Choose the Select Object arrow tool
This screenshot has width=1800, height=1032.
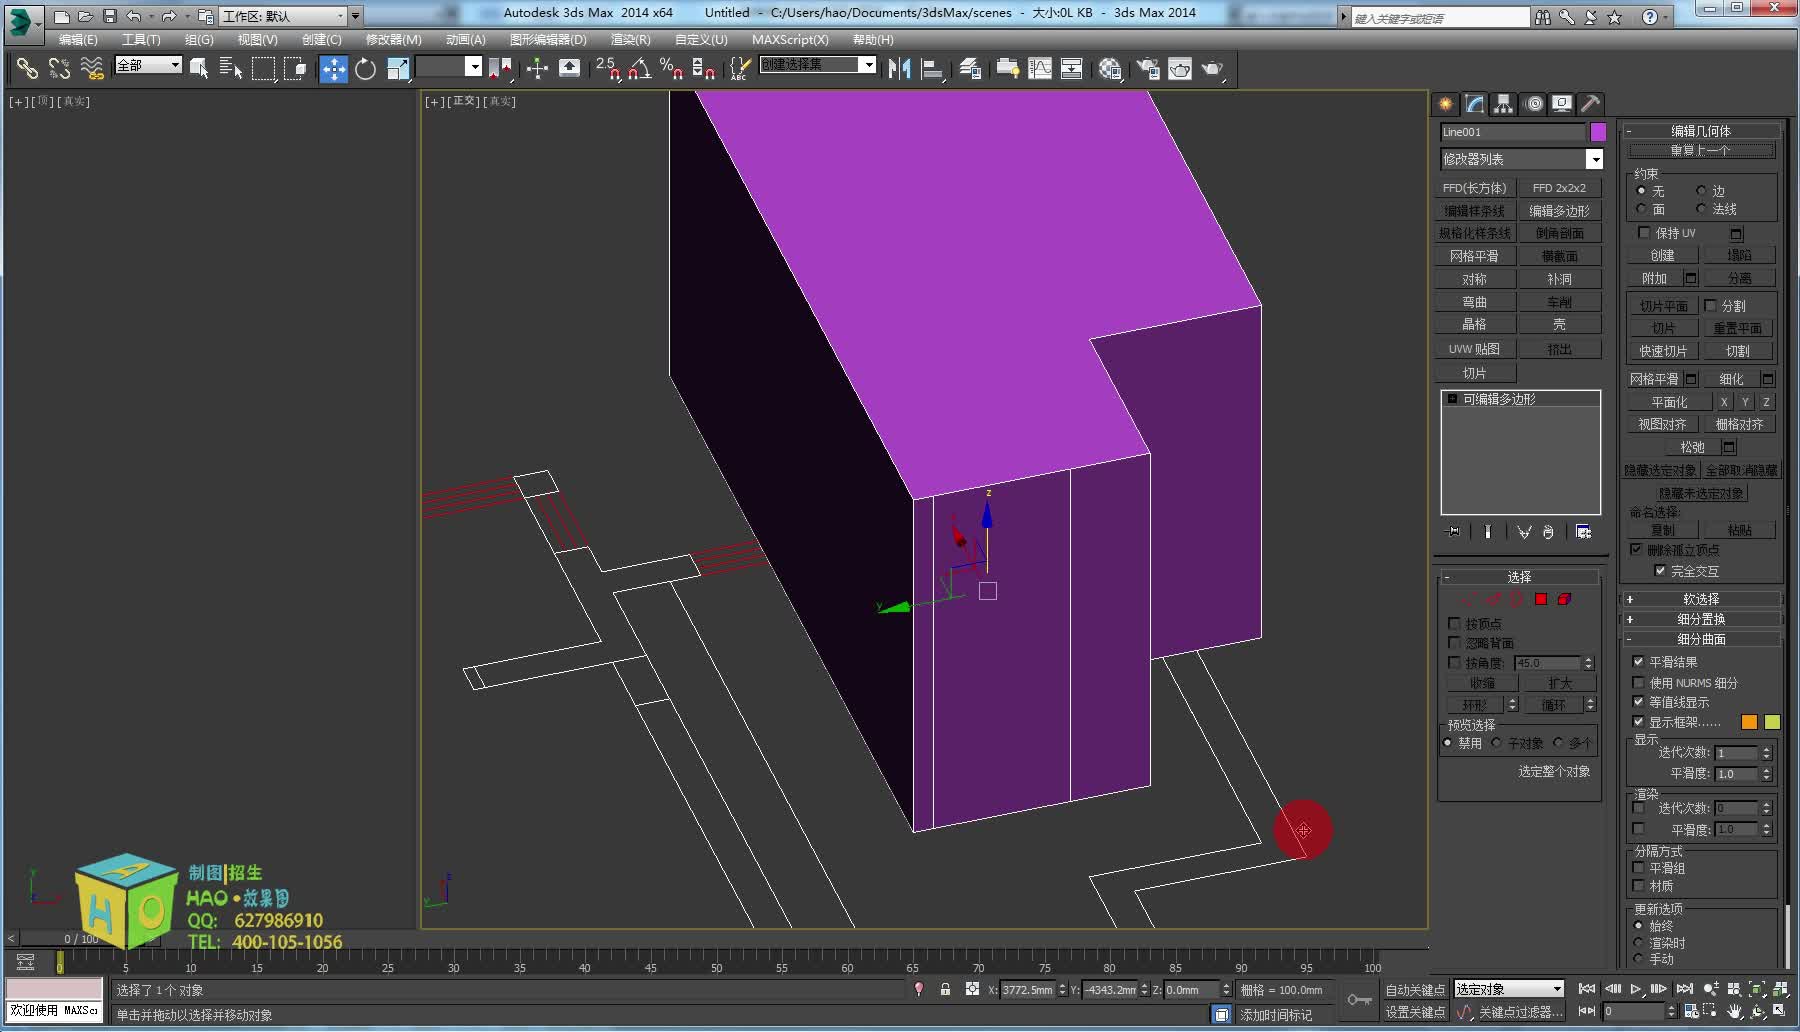click(199, 68)
